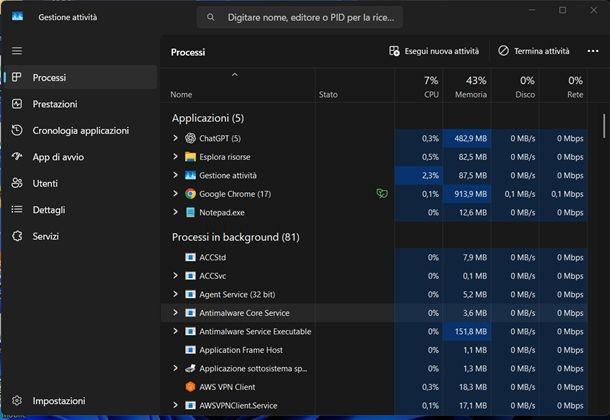
Task: Click the ChatGPT app icon
Action: pos(190,138)
